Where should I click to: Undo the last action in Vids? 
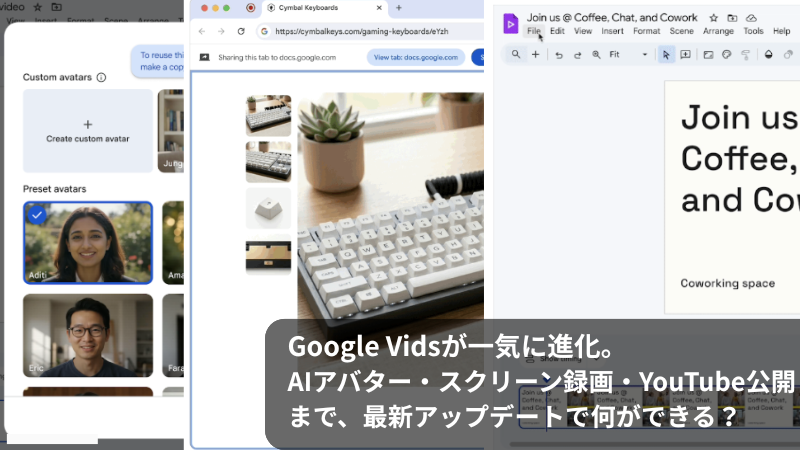pyautogui.click(x=559, y=54)
